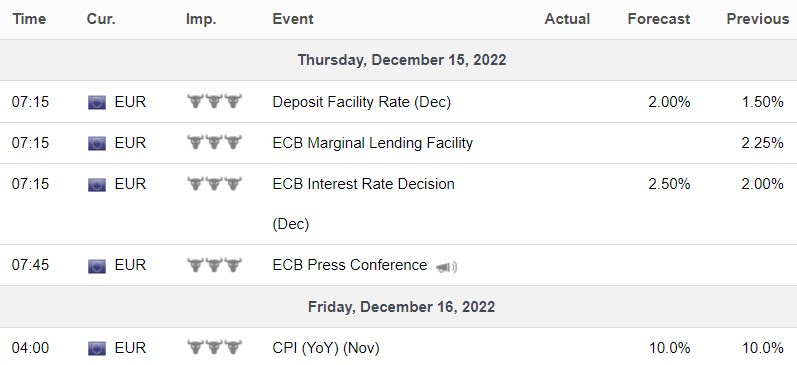Click the Actual column header
Viewport: 797px width, 365px height.
[x=567, y=19]
